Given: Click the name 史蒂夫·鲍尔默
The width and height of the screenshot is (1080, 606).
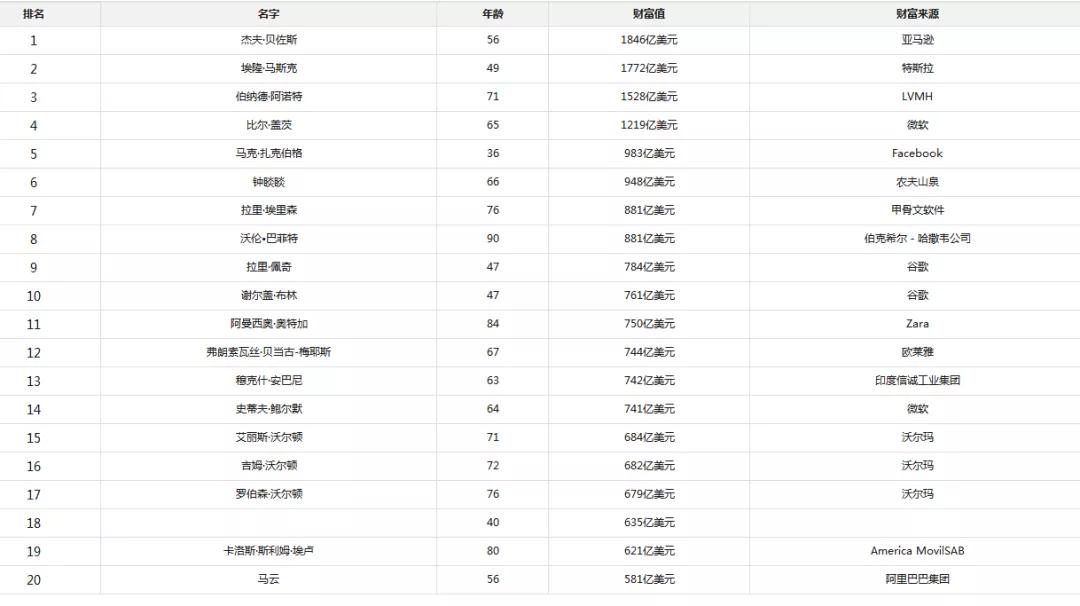Looking at the screenshot, I should (x=268, y=409).
